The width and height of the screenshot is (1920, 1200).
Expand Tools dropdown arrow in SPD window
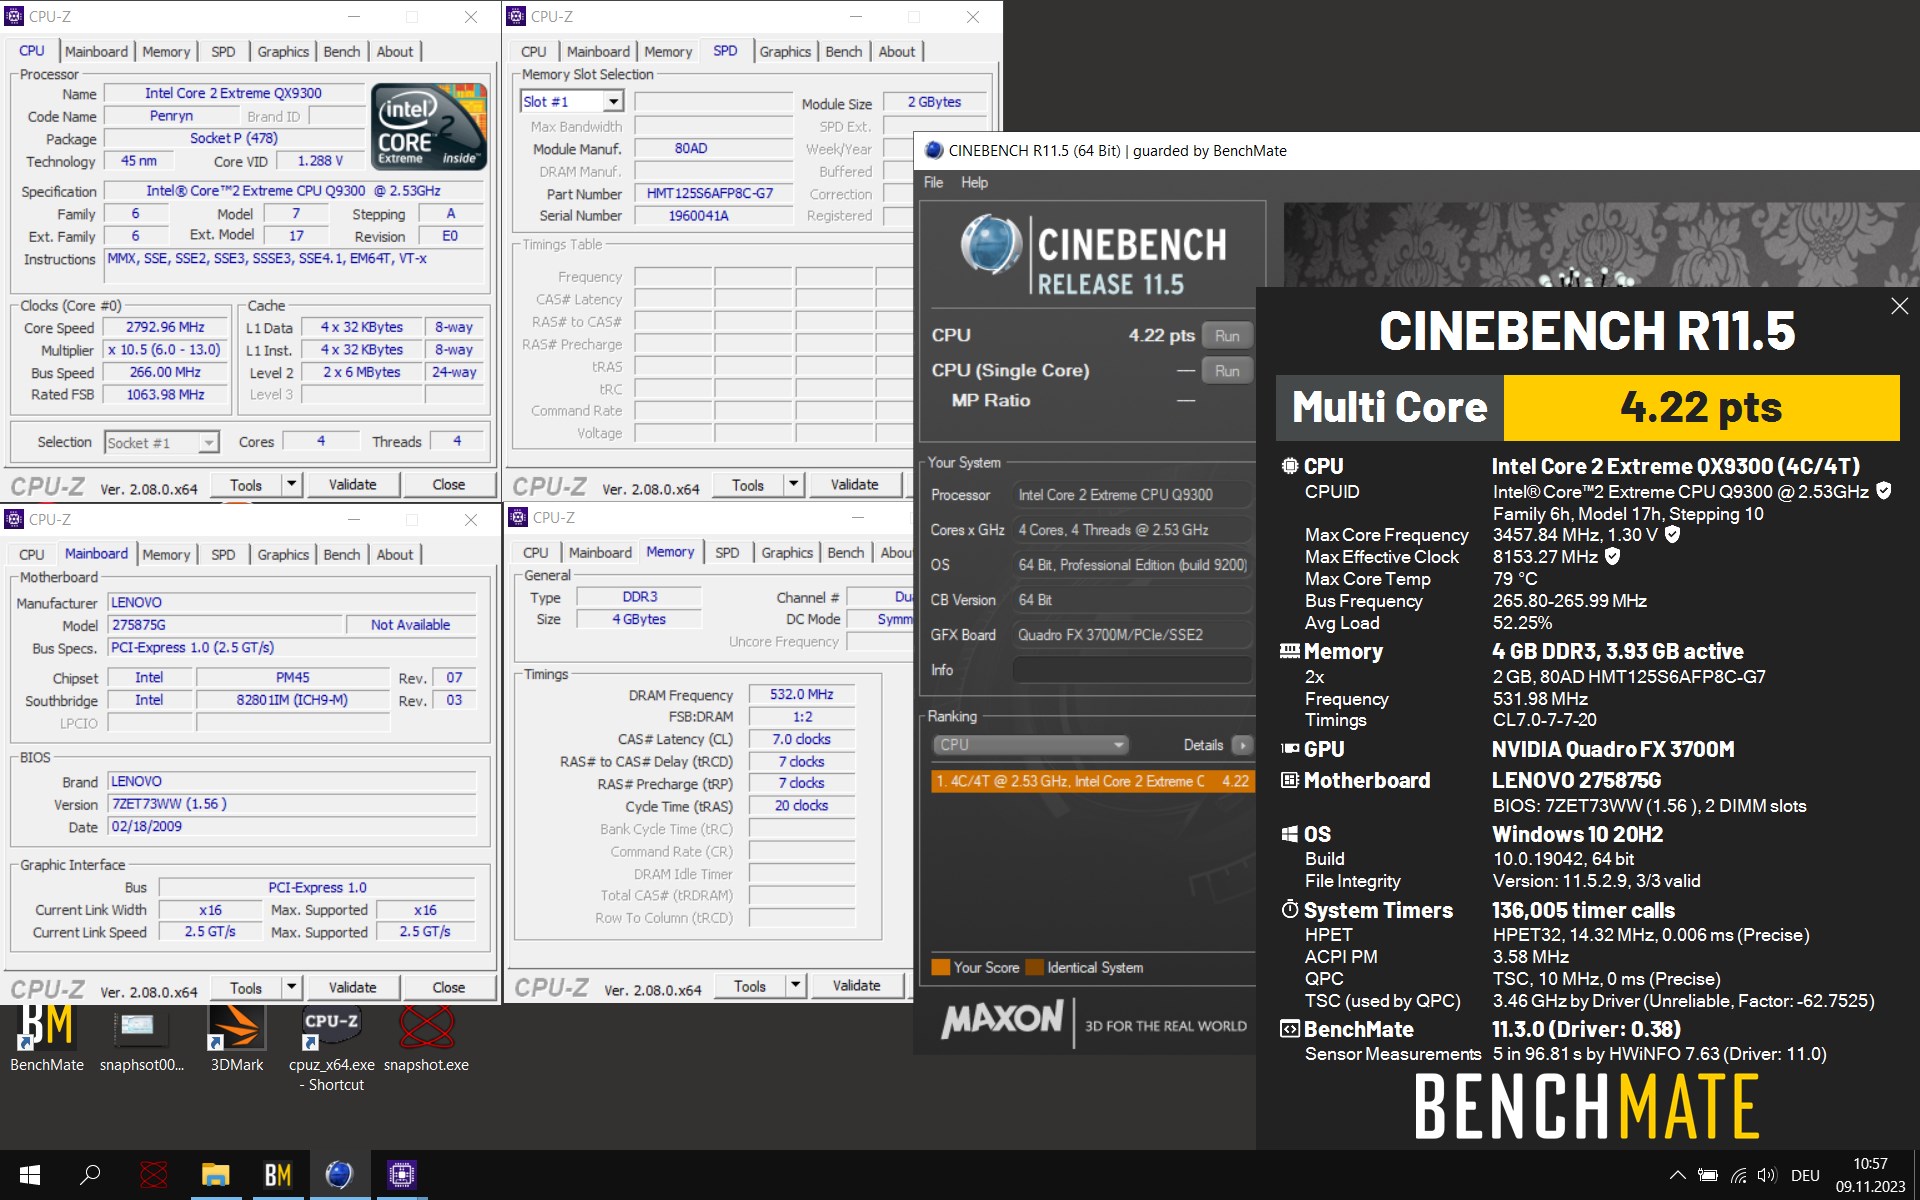(793, 484)
